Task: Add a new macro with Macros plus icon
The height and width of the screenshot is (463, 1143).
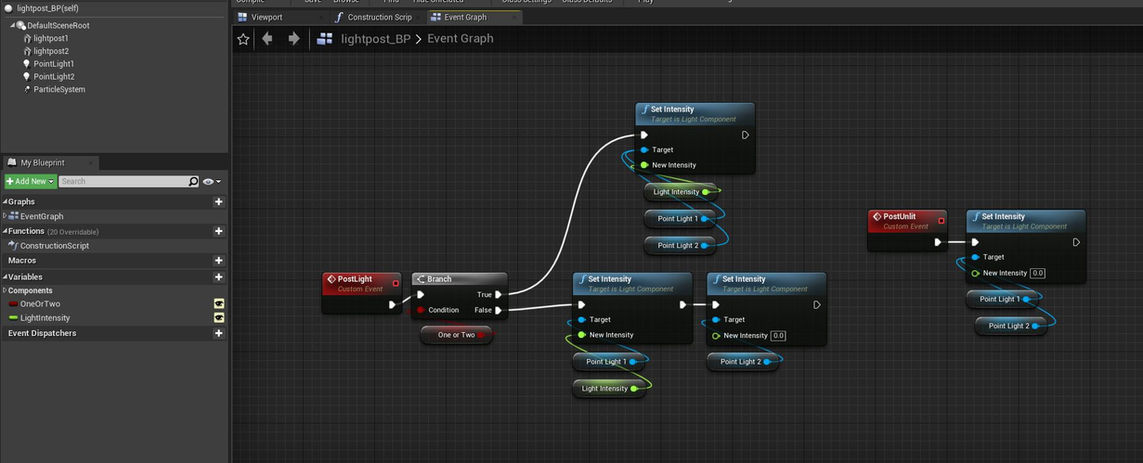Action: click(x=218, y=260)
